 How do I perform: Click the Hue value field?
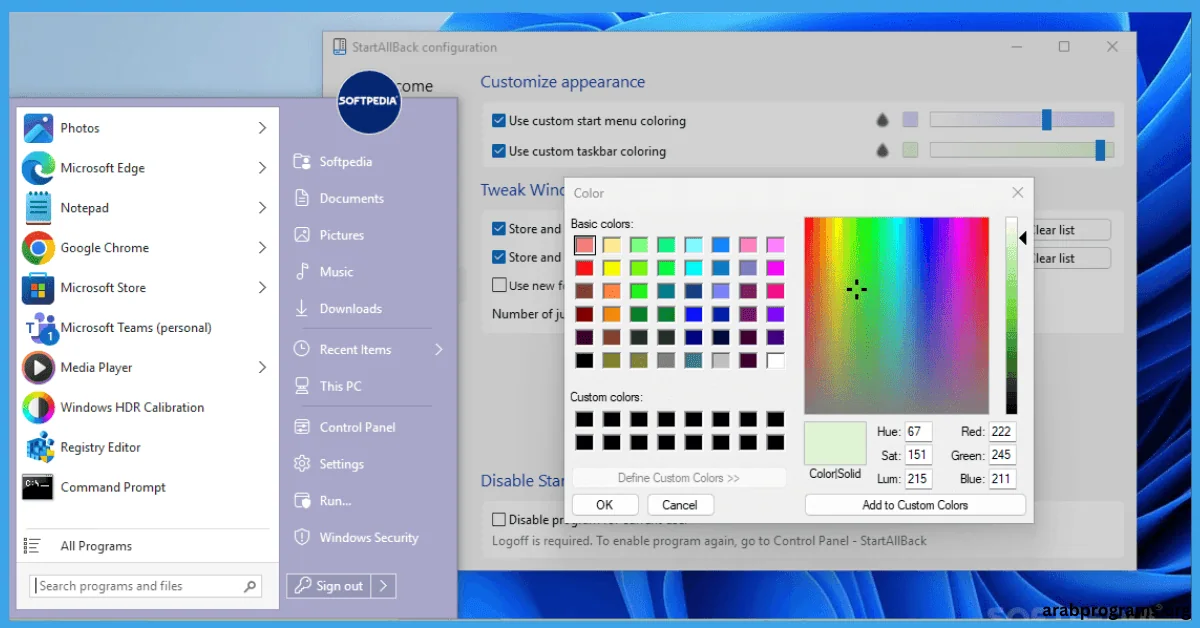pyautogui.click(x=918, y=432)
